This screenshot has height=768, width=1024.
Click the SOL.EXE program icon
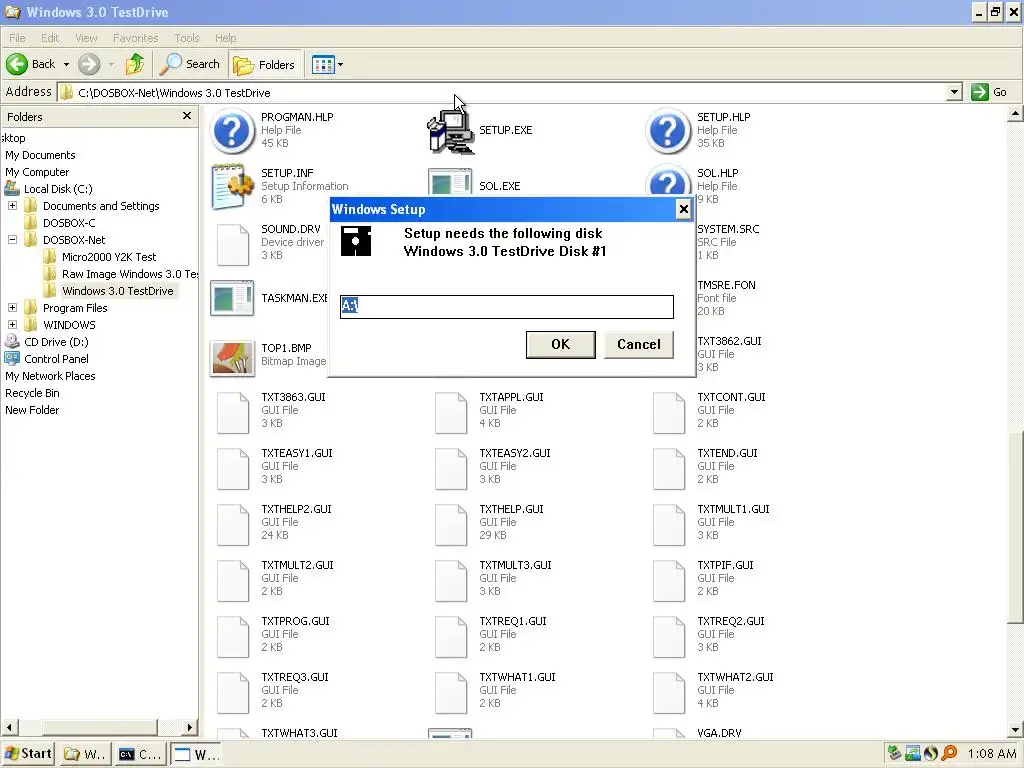point(451,183)
